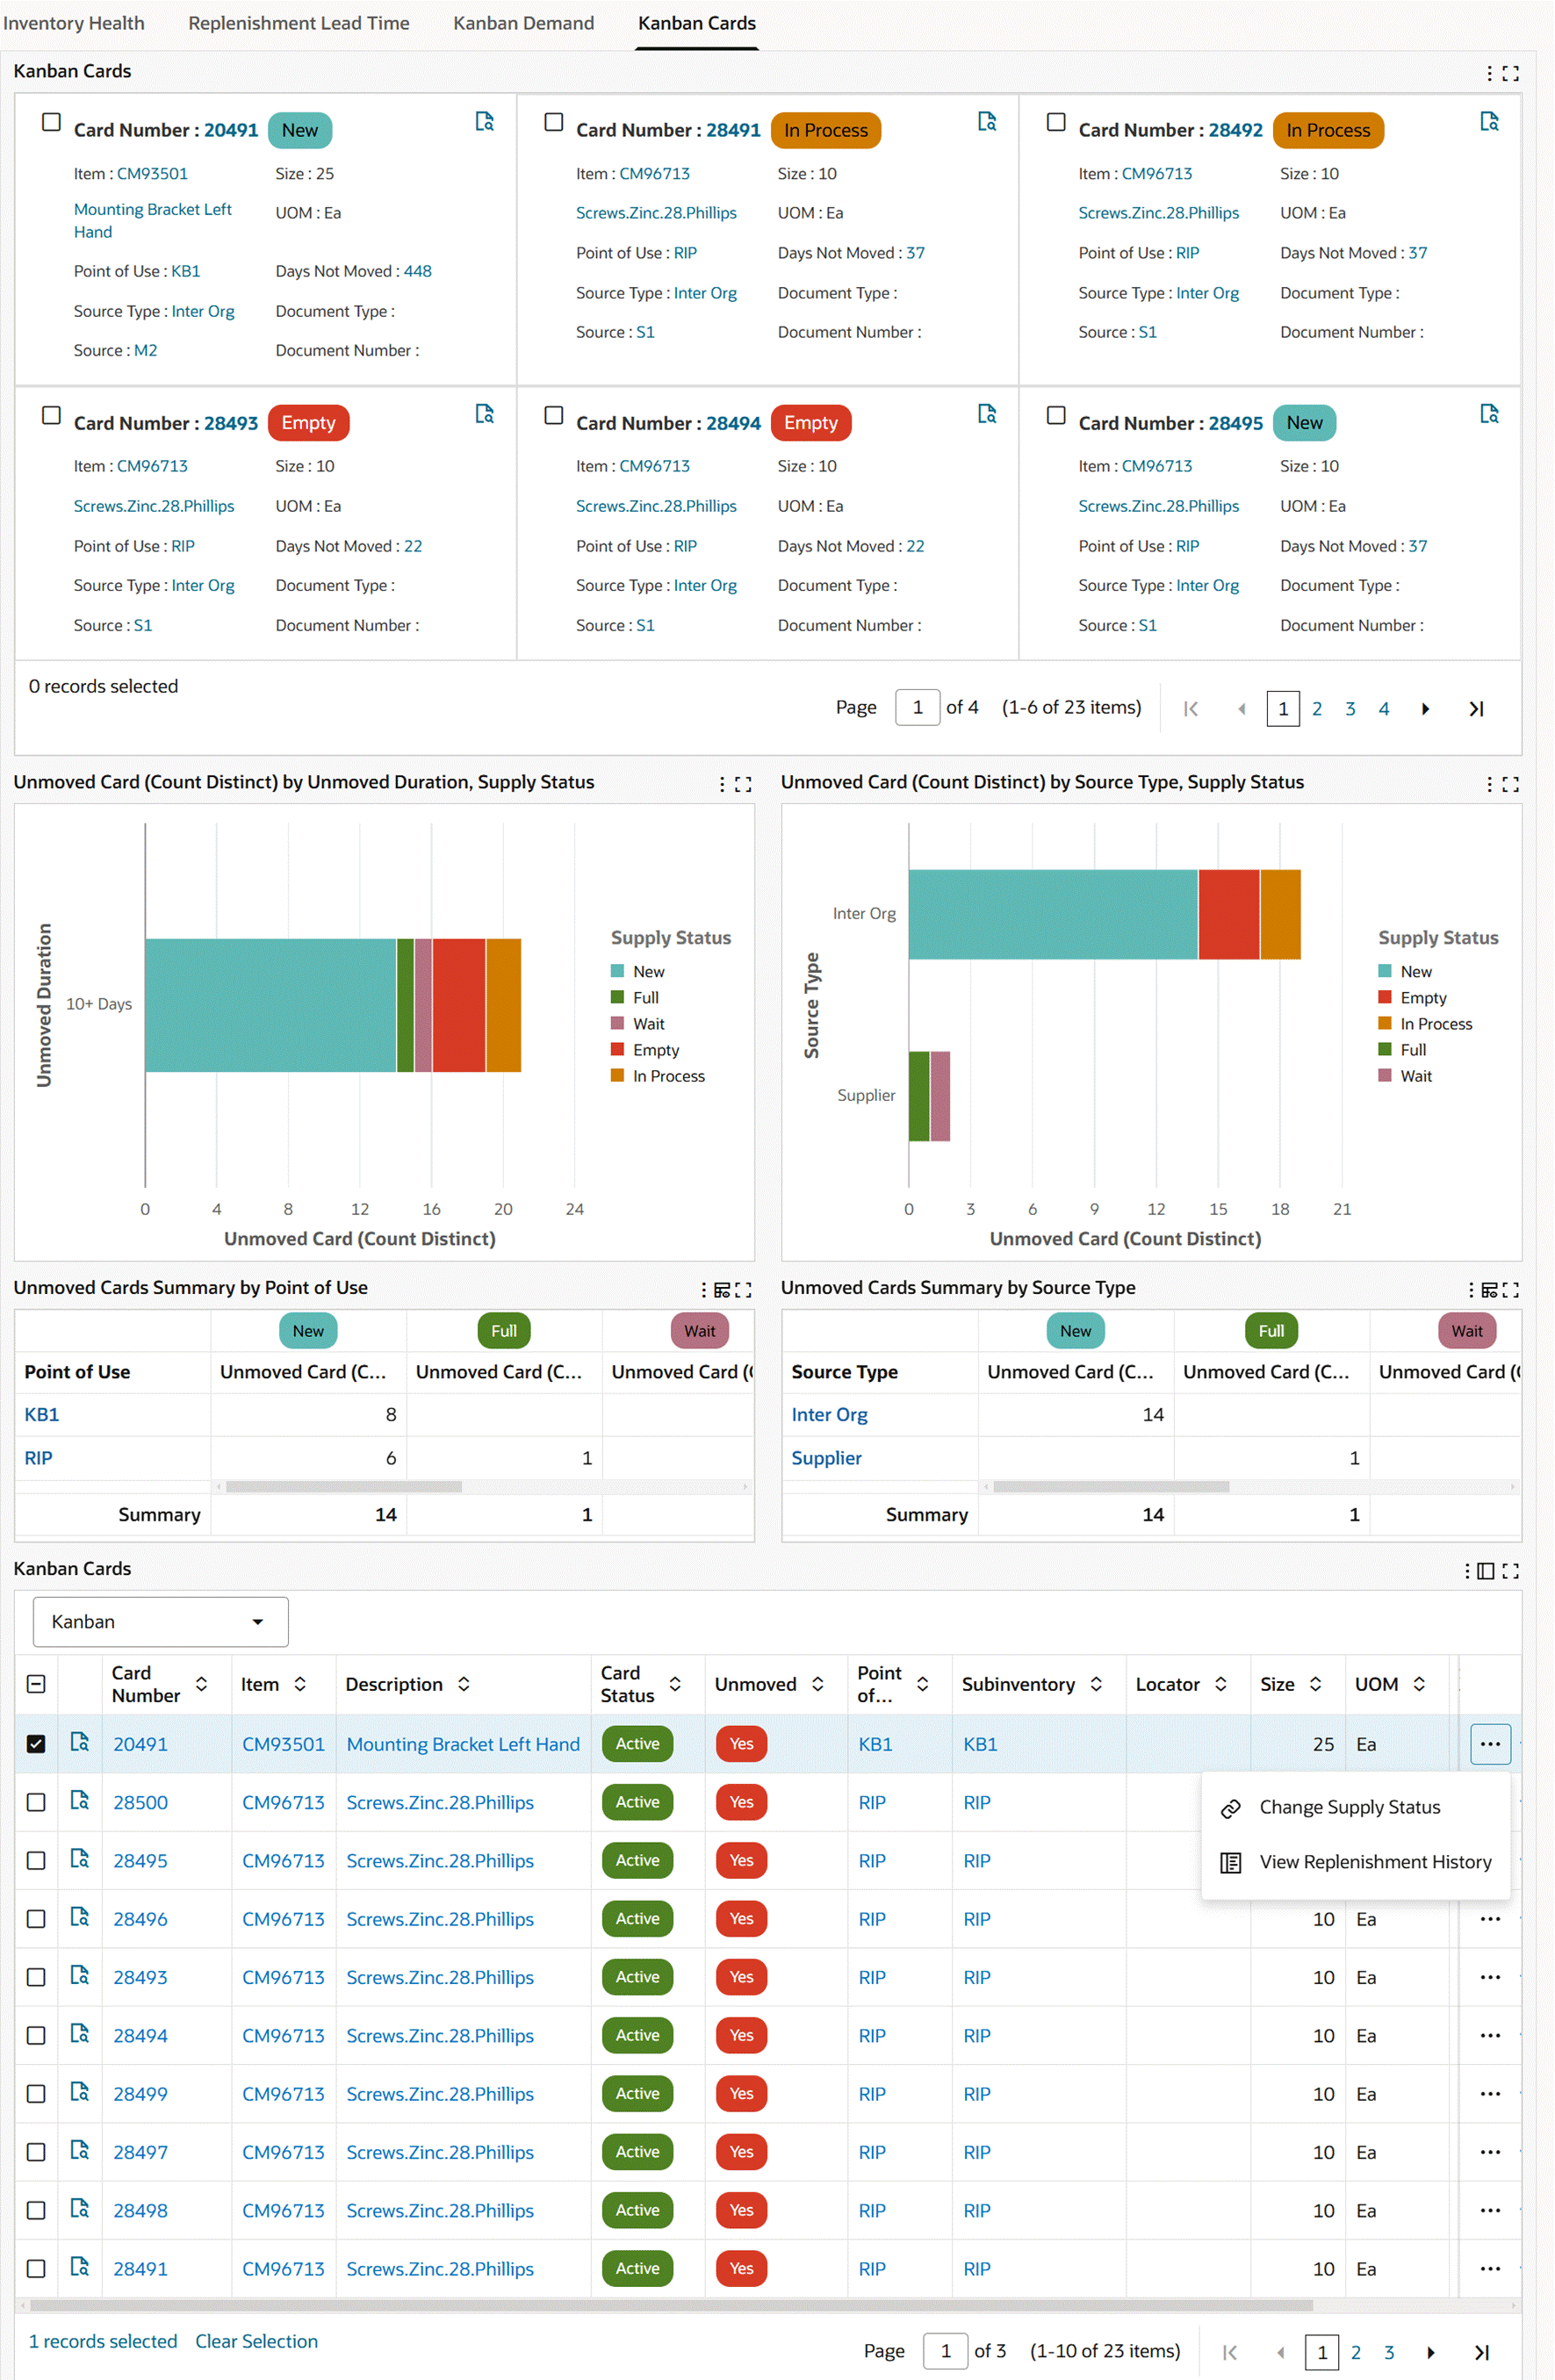Select checkbox on card tile 28493
The image size is (1555, 2380).
click(51, 415)
